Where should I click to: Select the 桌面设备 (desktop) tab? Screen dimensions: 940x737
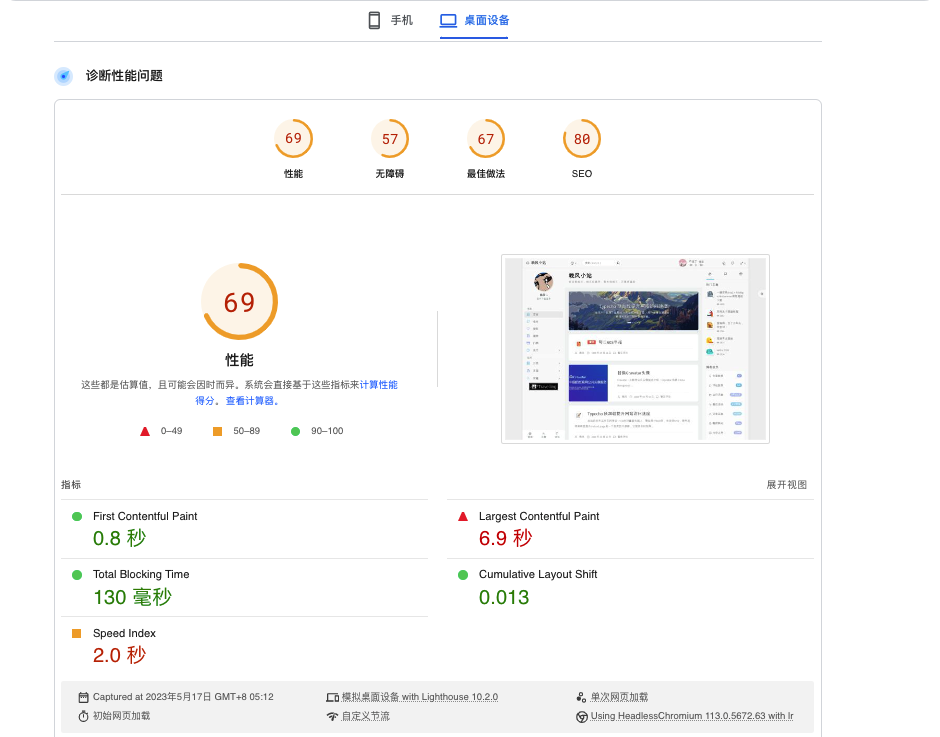click(x=474, y=20)
